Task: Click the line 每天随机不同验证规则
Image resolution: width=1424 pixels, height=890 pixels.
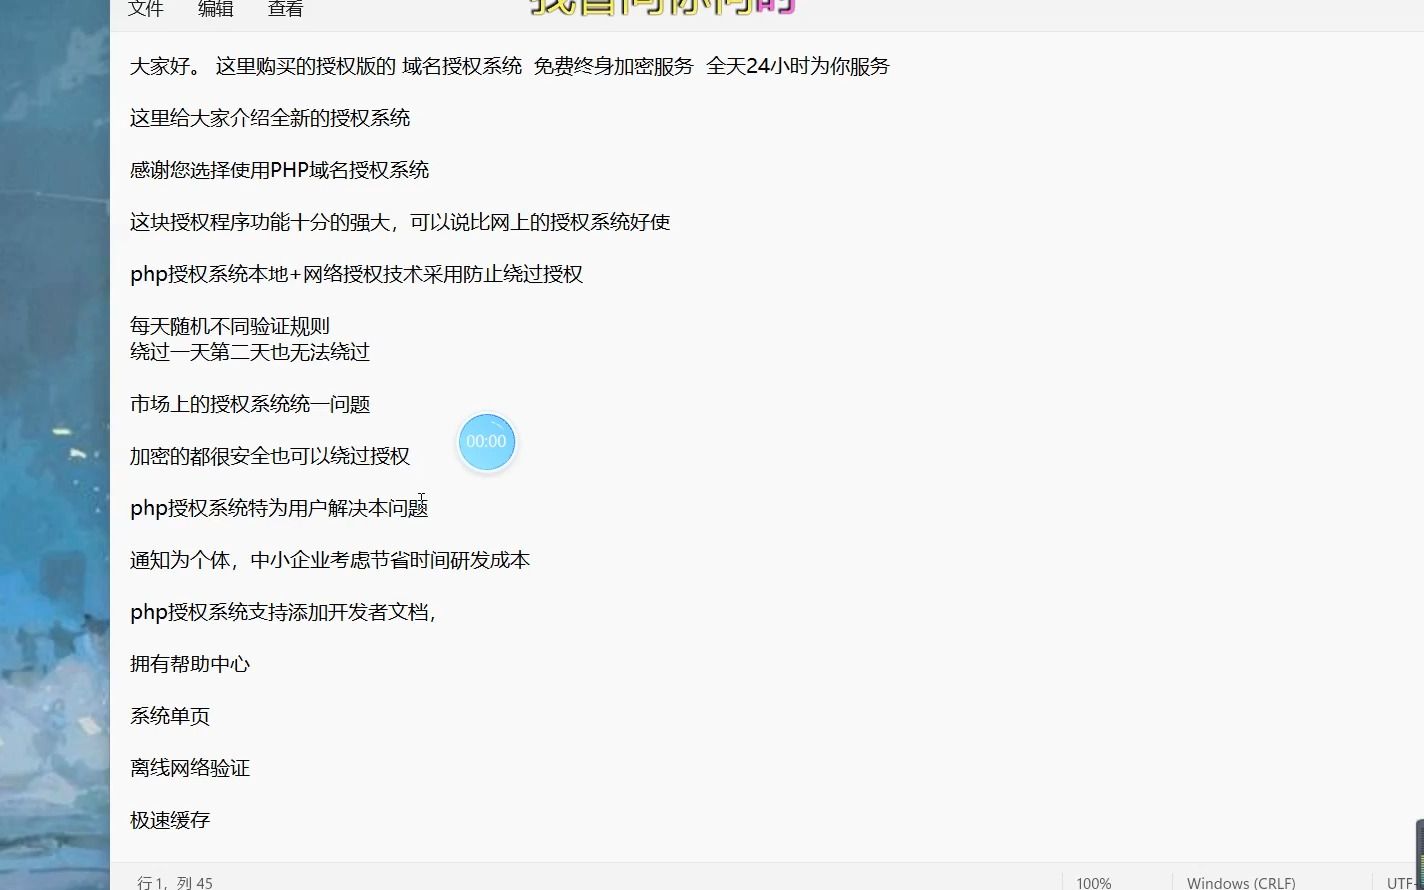Action: tap(229, 326)
